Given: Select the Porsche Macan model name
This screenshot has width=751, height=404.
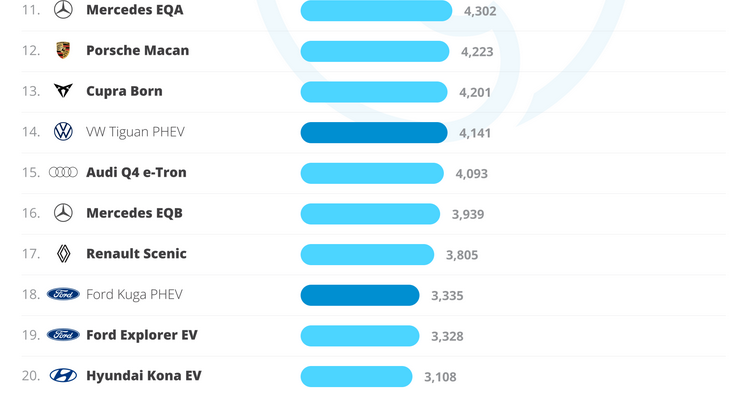Looking at the screenshot, I should coord(137,50).
